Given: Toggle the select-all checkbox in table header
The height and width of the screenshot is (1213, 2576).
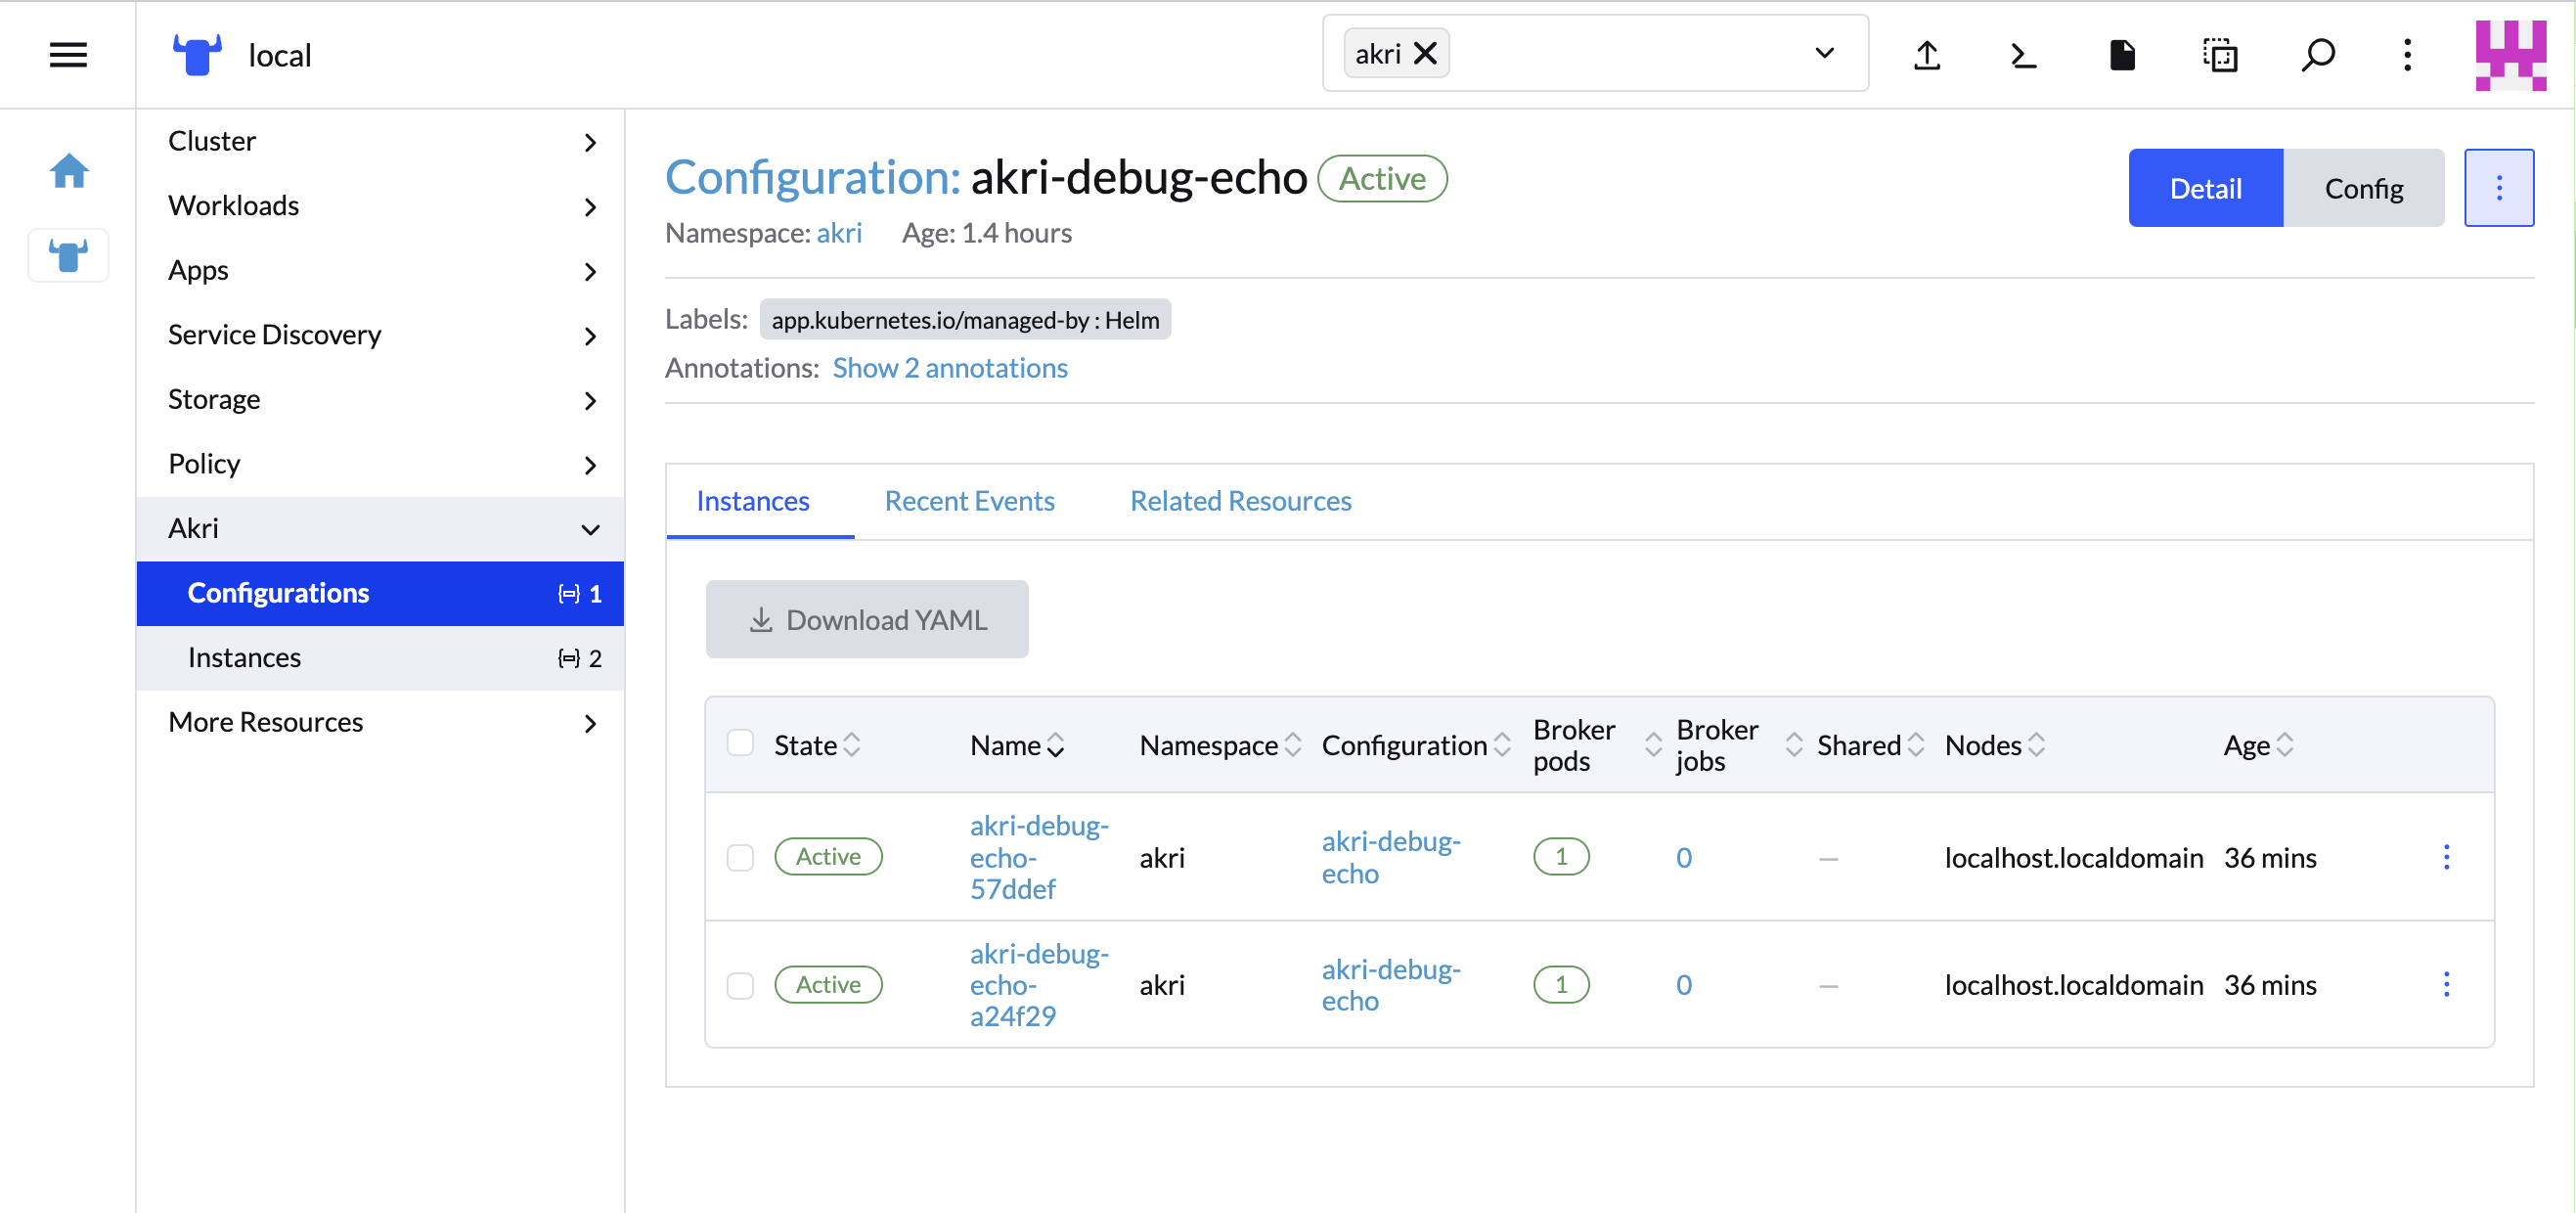Looking at the screenshot, I should tap(740, 743).
